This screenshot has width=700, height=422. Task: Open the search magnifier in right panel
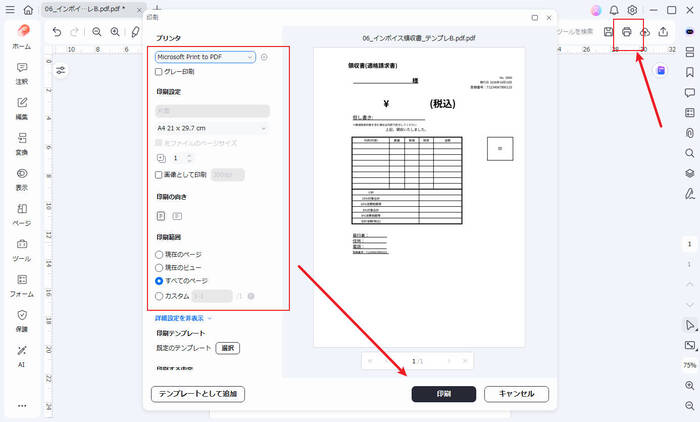pos(690,153)
